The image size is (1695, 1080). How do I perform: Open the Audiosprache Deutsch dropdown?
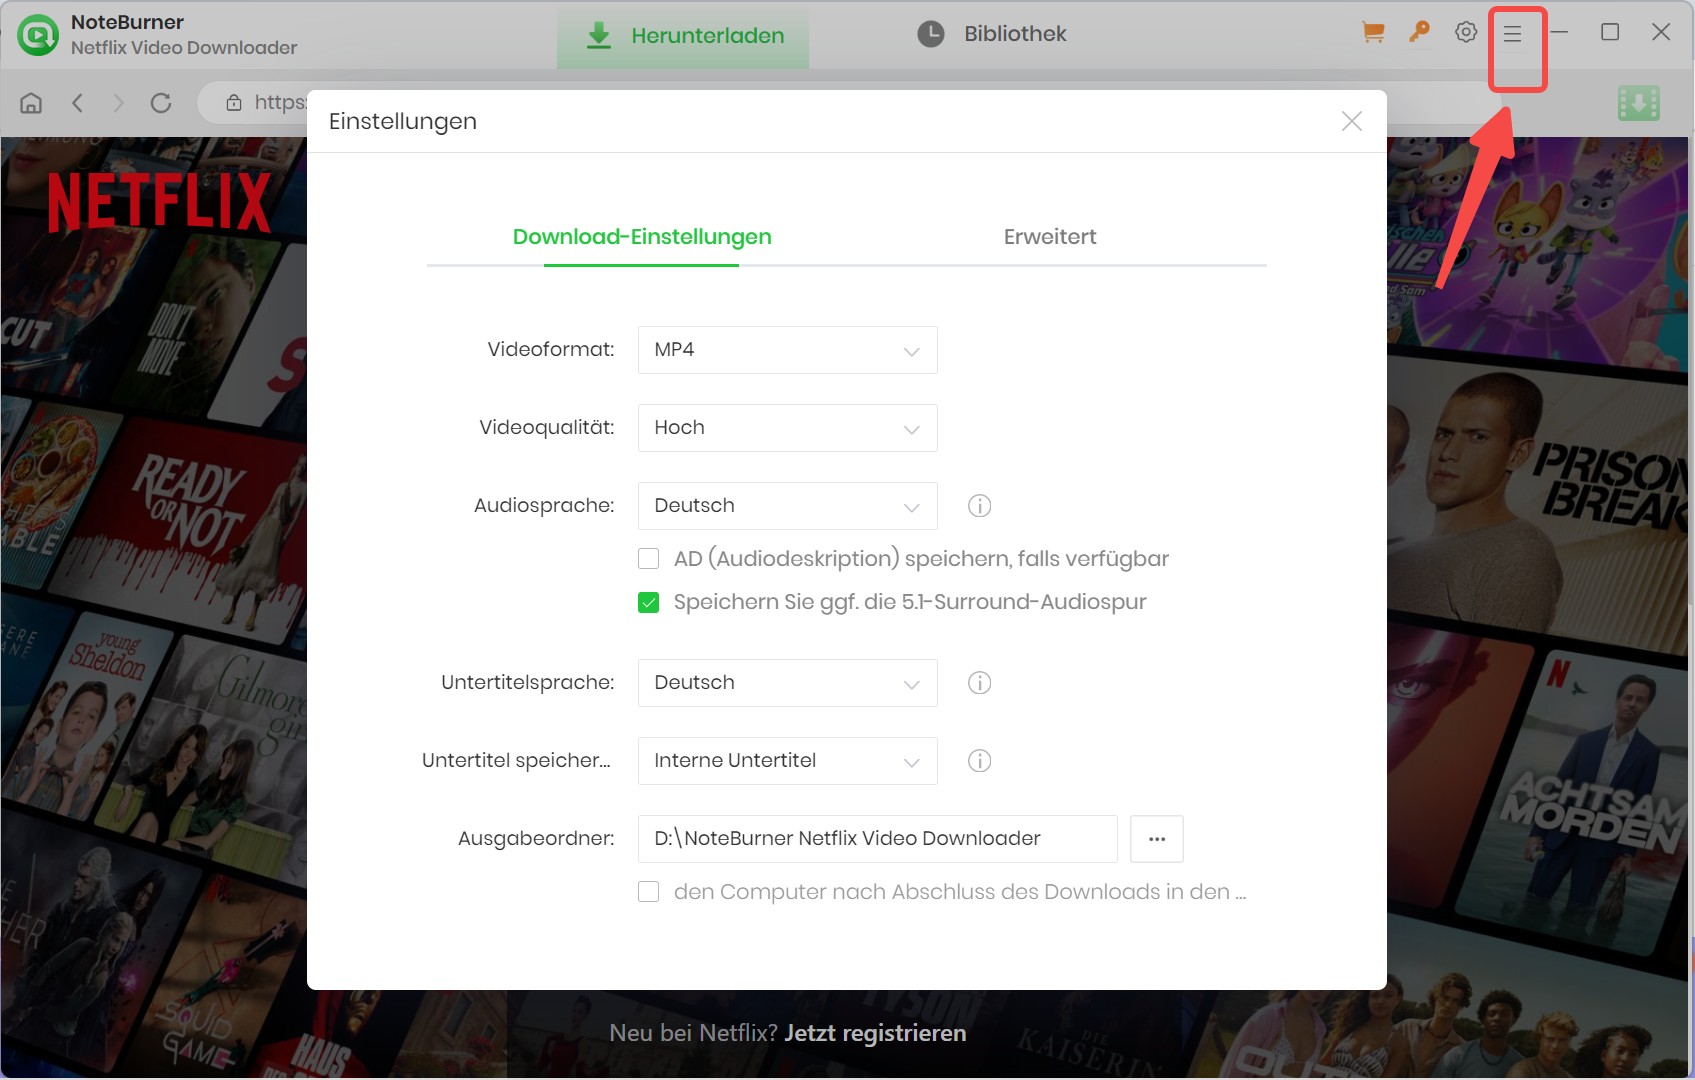pyautogui.click(x=788, y=506)
